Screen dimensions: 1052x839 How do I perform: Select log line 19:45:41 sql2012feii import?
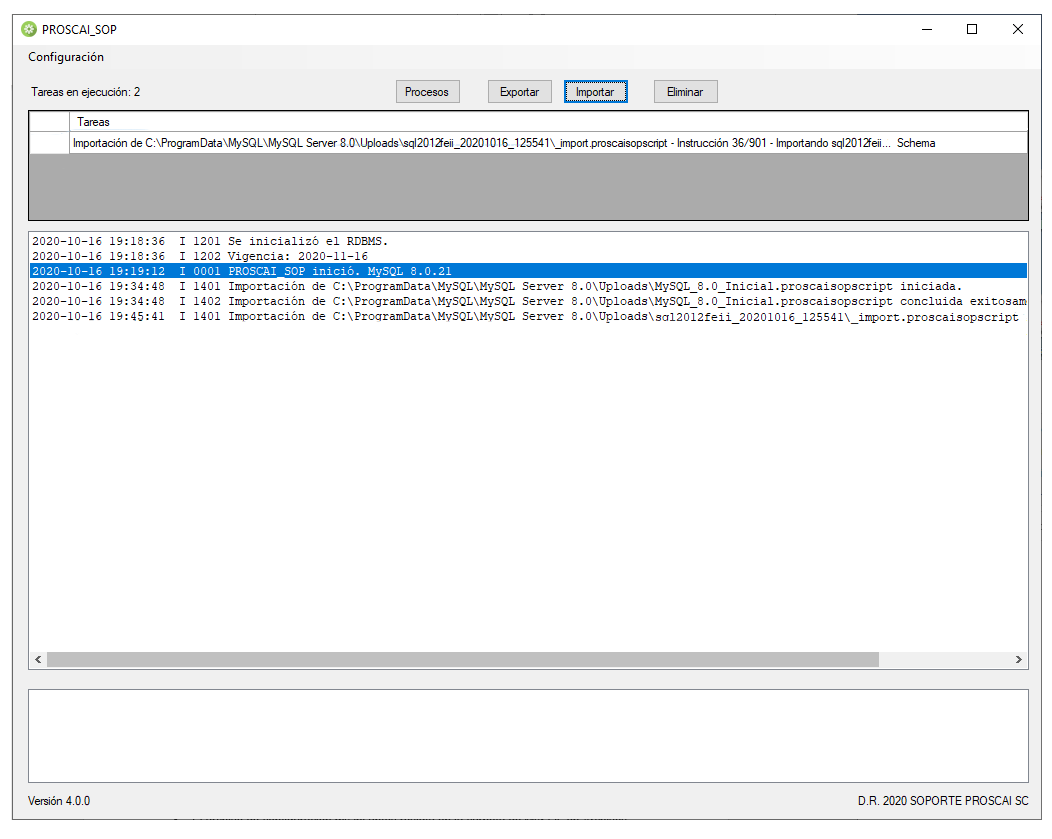point(528,317)
